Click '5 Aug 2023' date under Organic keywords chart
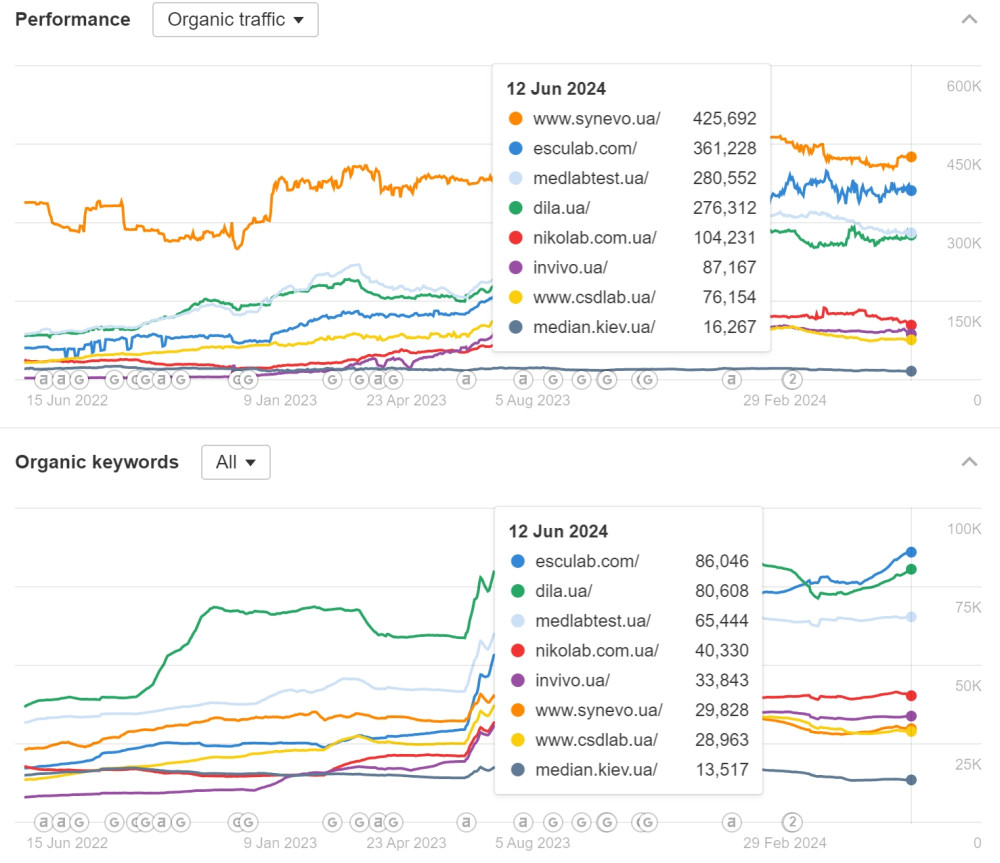Image resolution: width=1000 pixels, height=863 pixels. pos(533,843)
